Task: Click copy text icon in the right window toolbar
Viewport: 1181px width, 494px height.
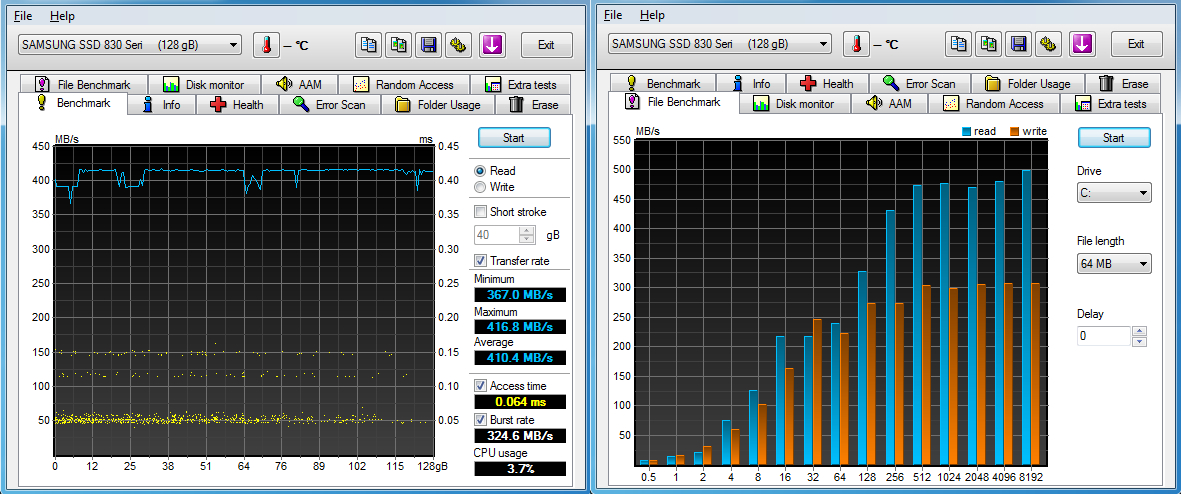Action: pos(959,44)
